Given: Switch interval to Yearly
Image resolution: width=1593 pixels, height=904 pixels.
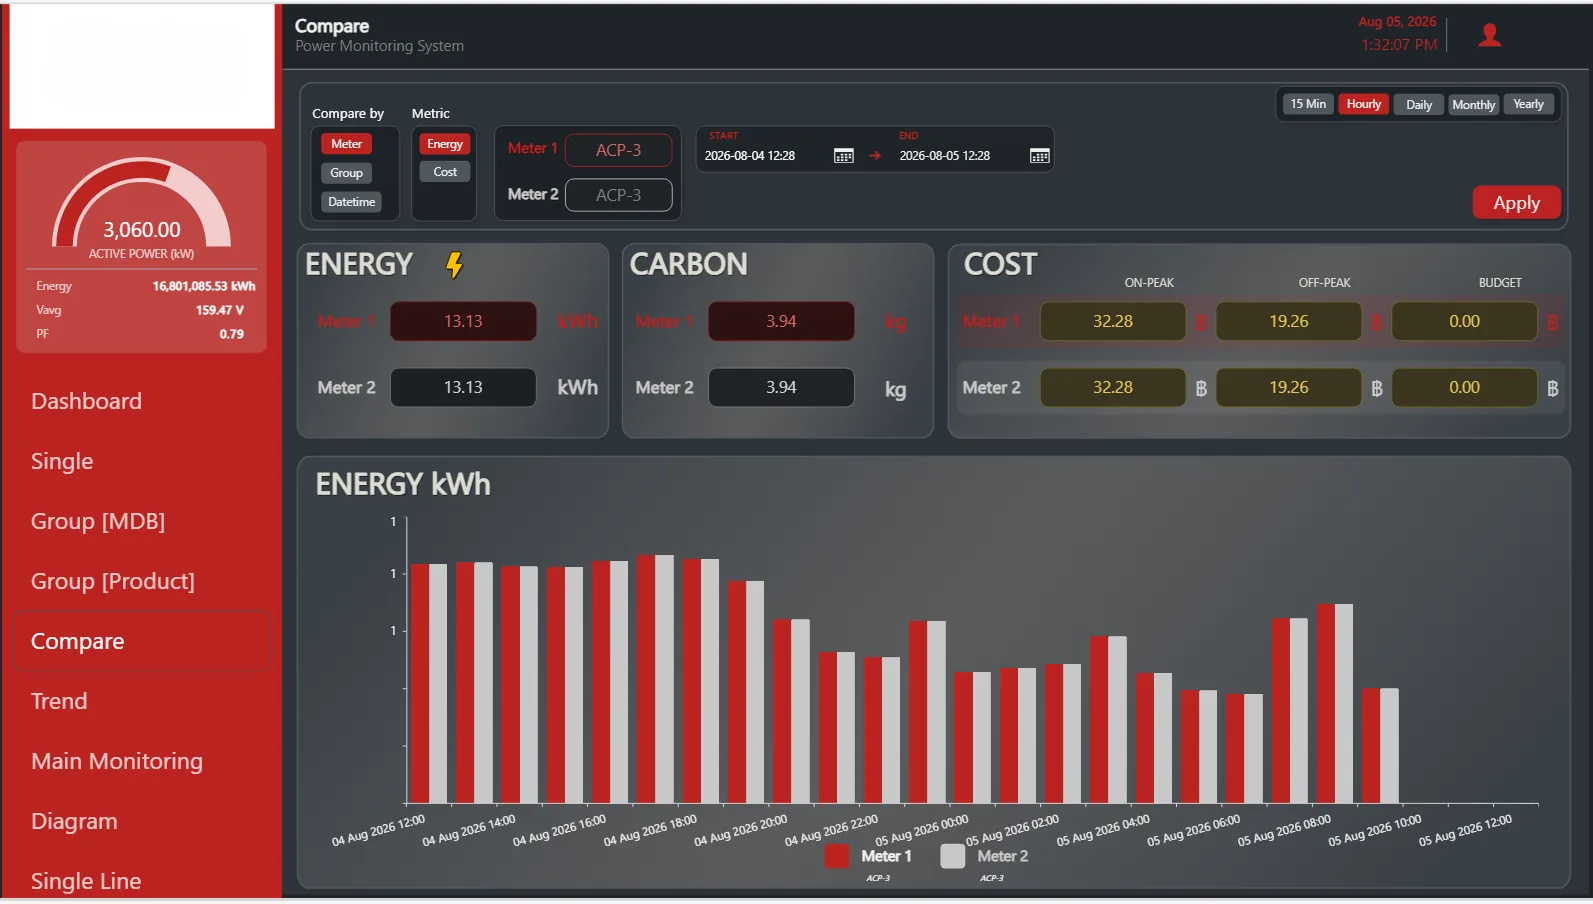Looking at the screenshot, I should (1528, 104).
